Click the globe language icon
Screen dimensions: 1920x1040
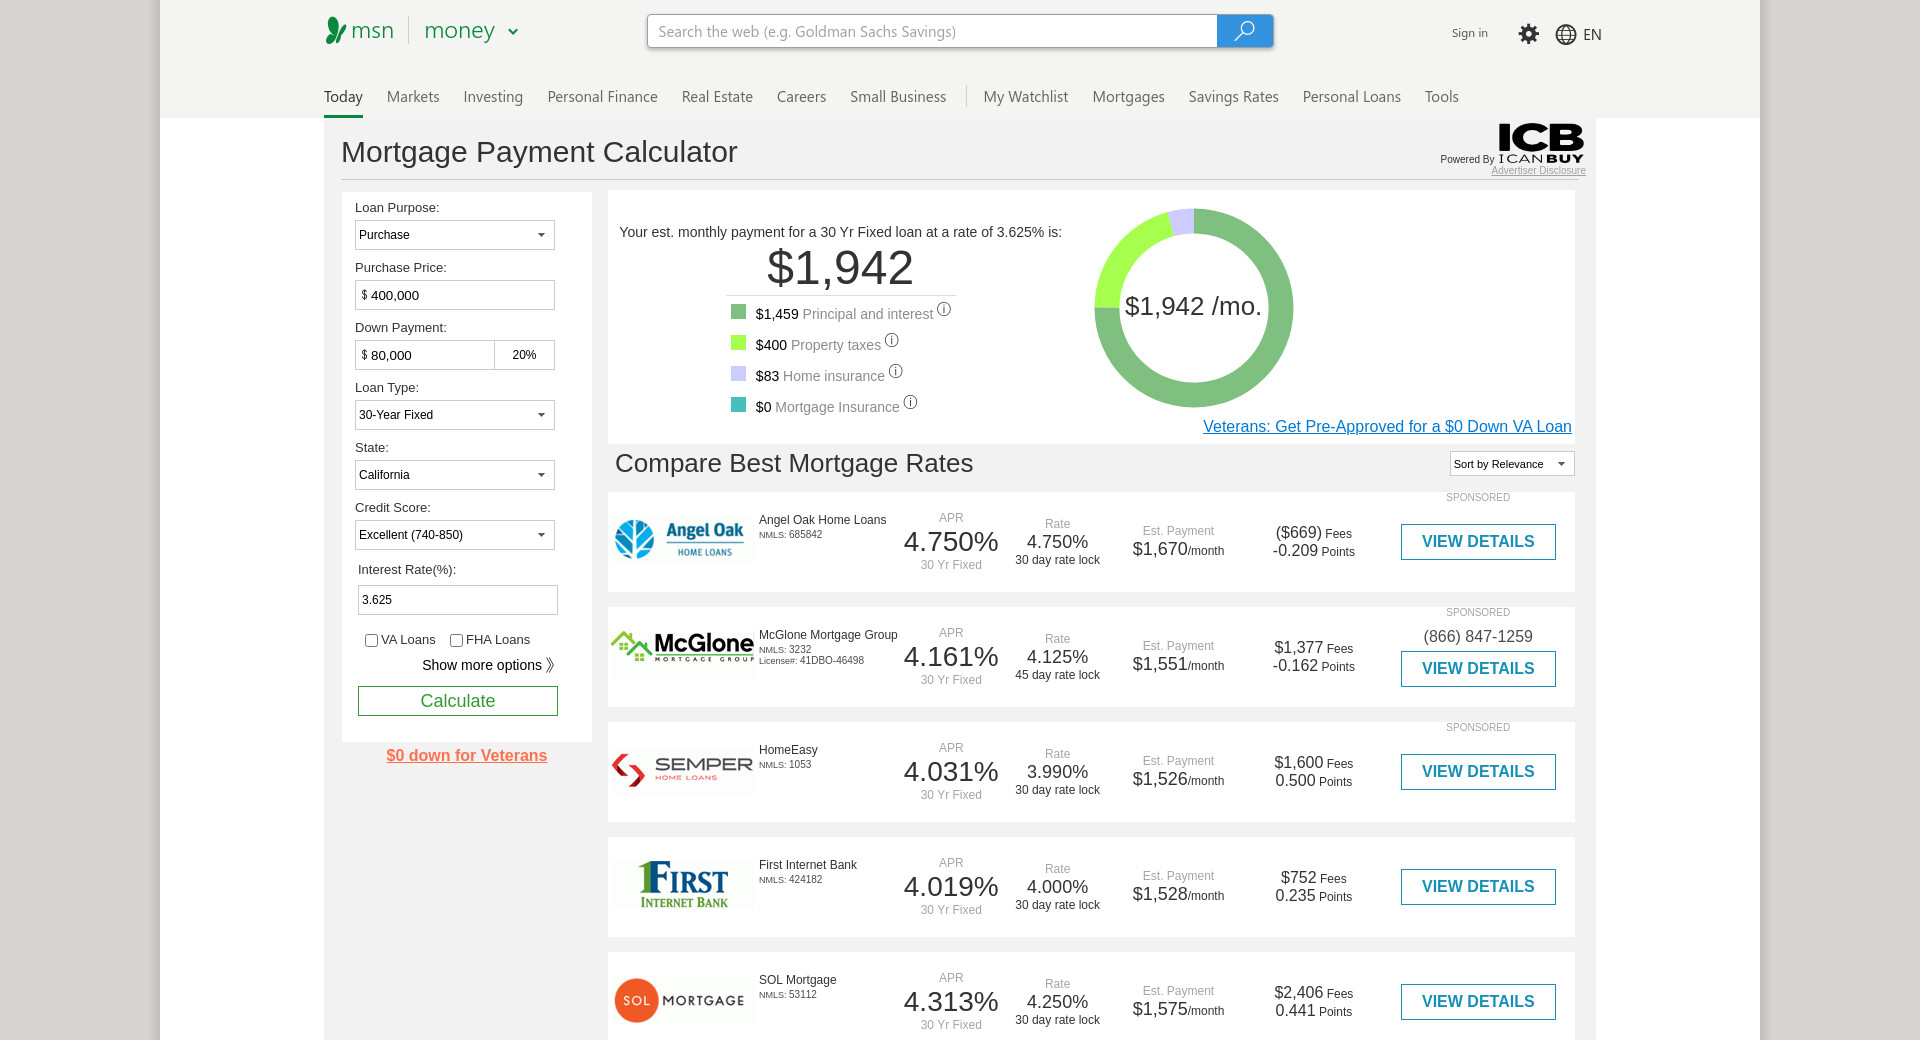[x=1565, y=35]
